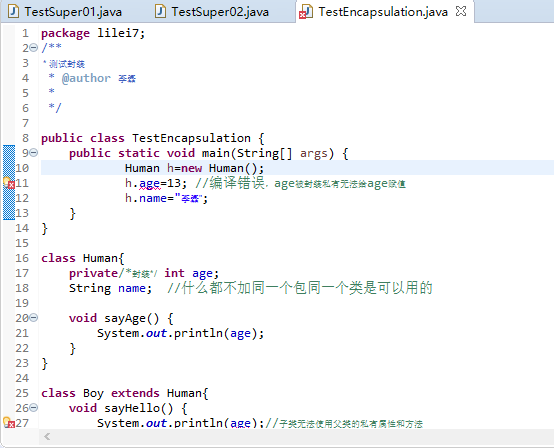Collapse the sayHello method fold at line 26

pyautogui.click(x=33, y=408)
